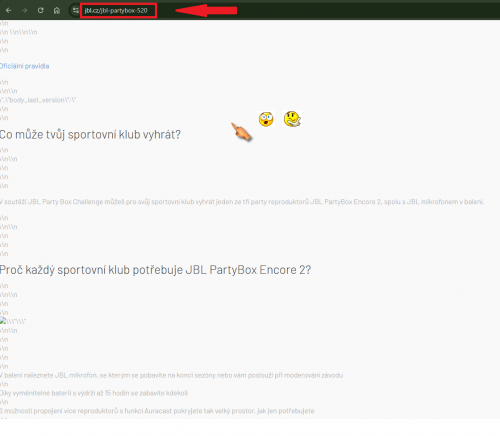
Task: Click the surprised face emoji
Action: [266, 119]
